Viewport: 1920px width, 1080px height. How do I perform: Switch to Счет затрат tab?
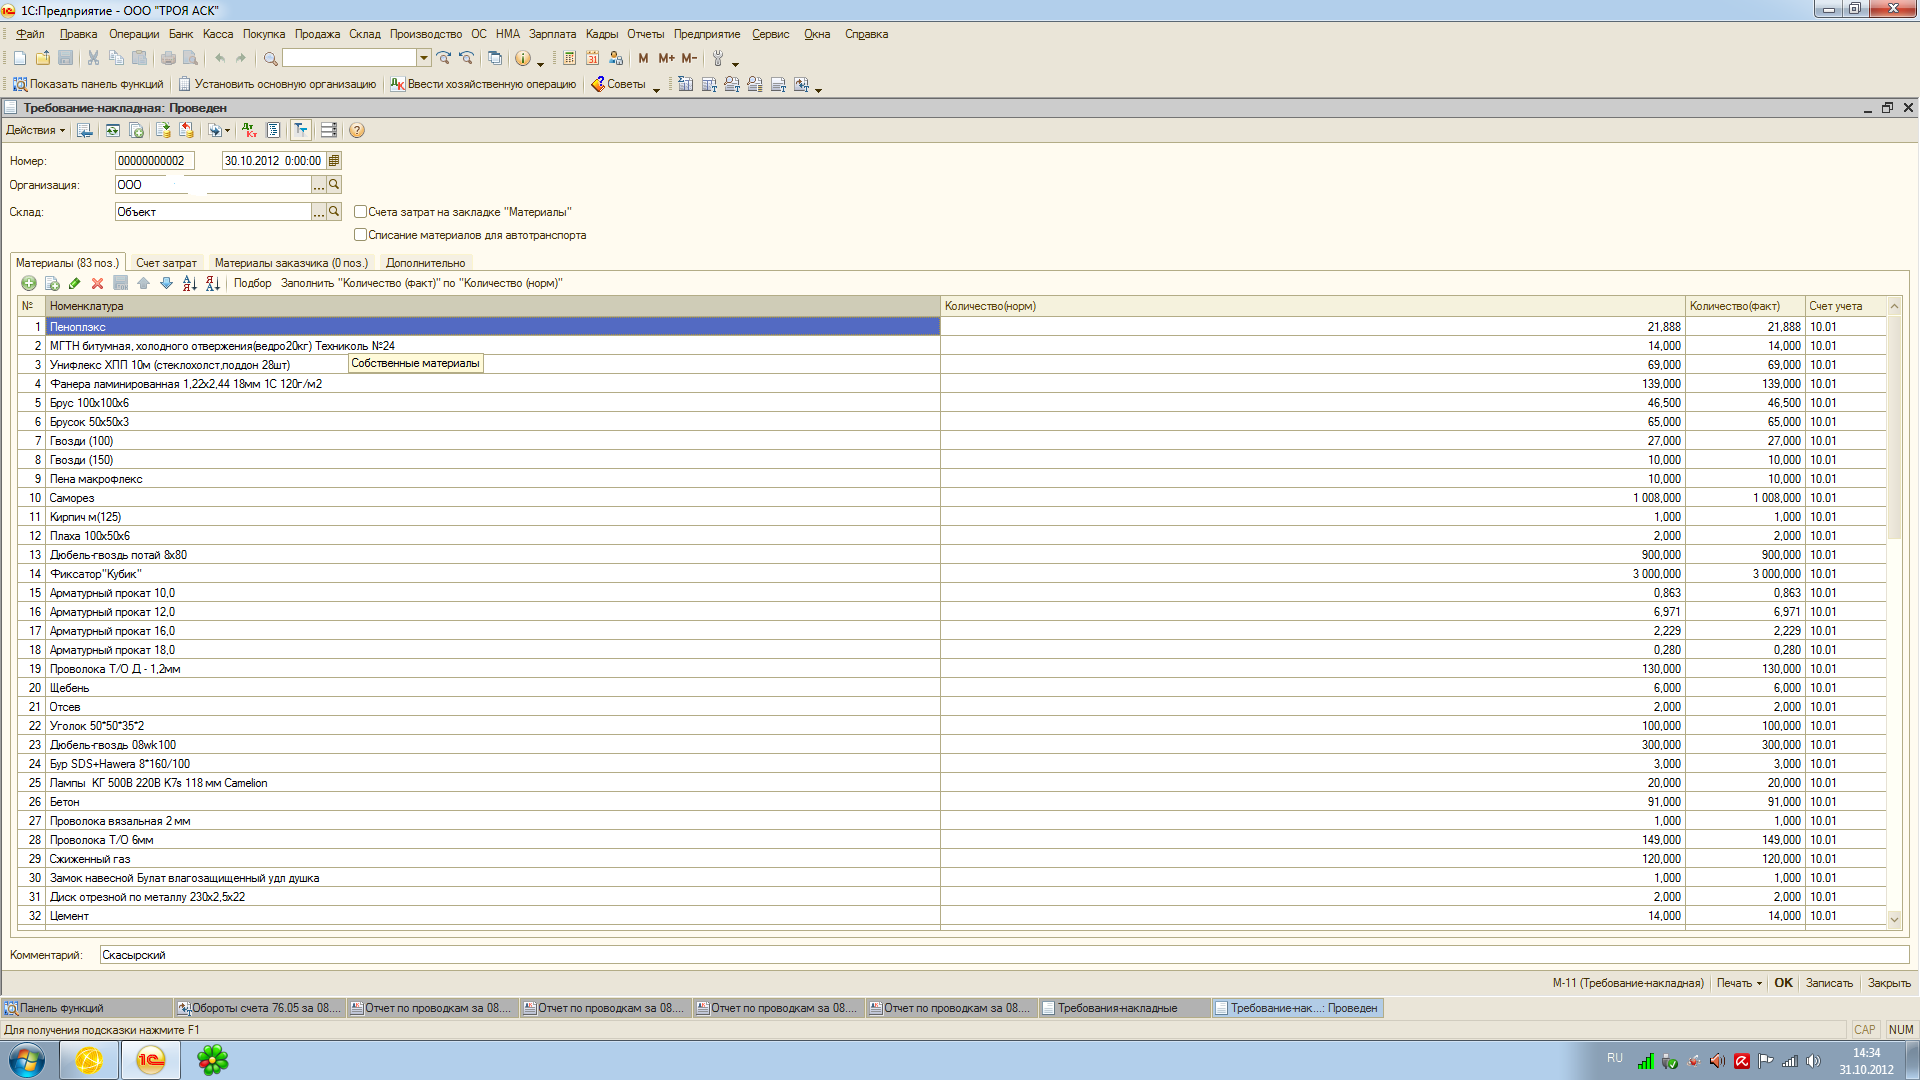pyautogui.click(x=166, y=263)
